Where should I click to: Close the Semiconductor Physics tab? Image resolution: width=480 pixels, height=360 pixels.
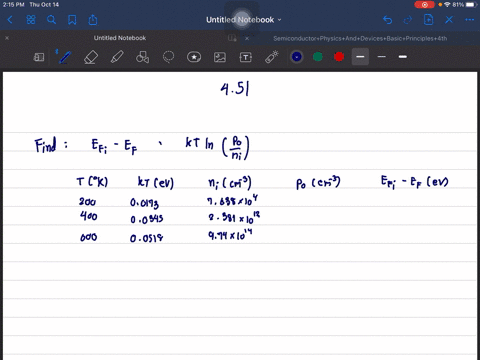[247, 38]
